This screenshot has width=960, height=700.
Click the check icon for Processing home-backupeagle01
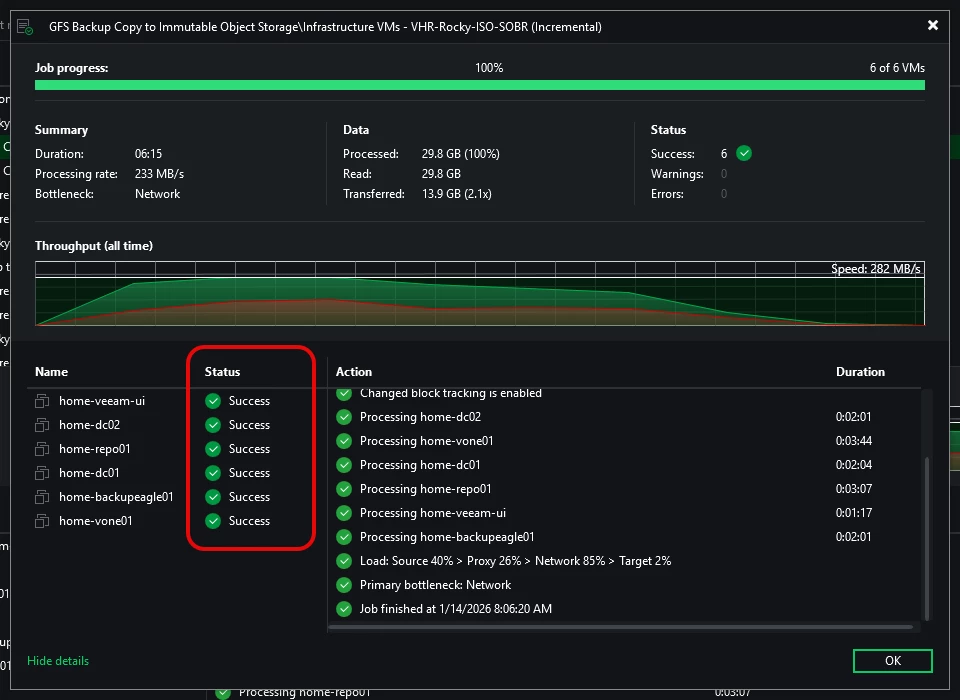344,537
